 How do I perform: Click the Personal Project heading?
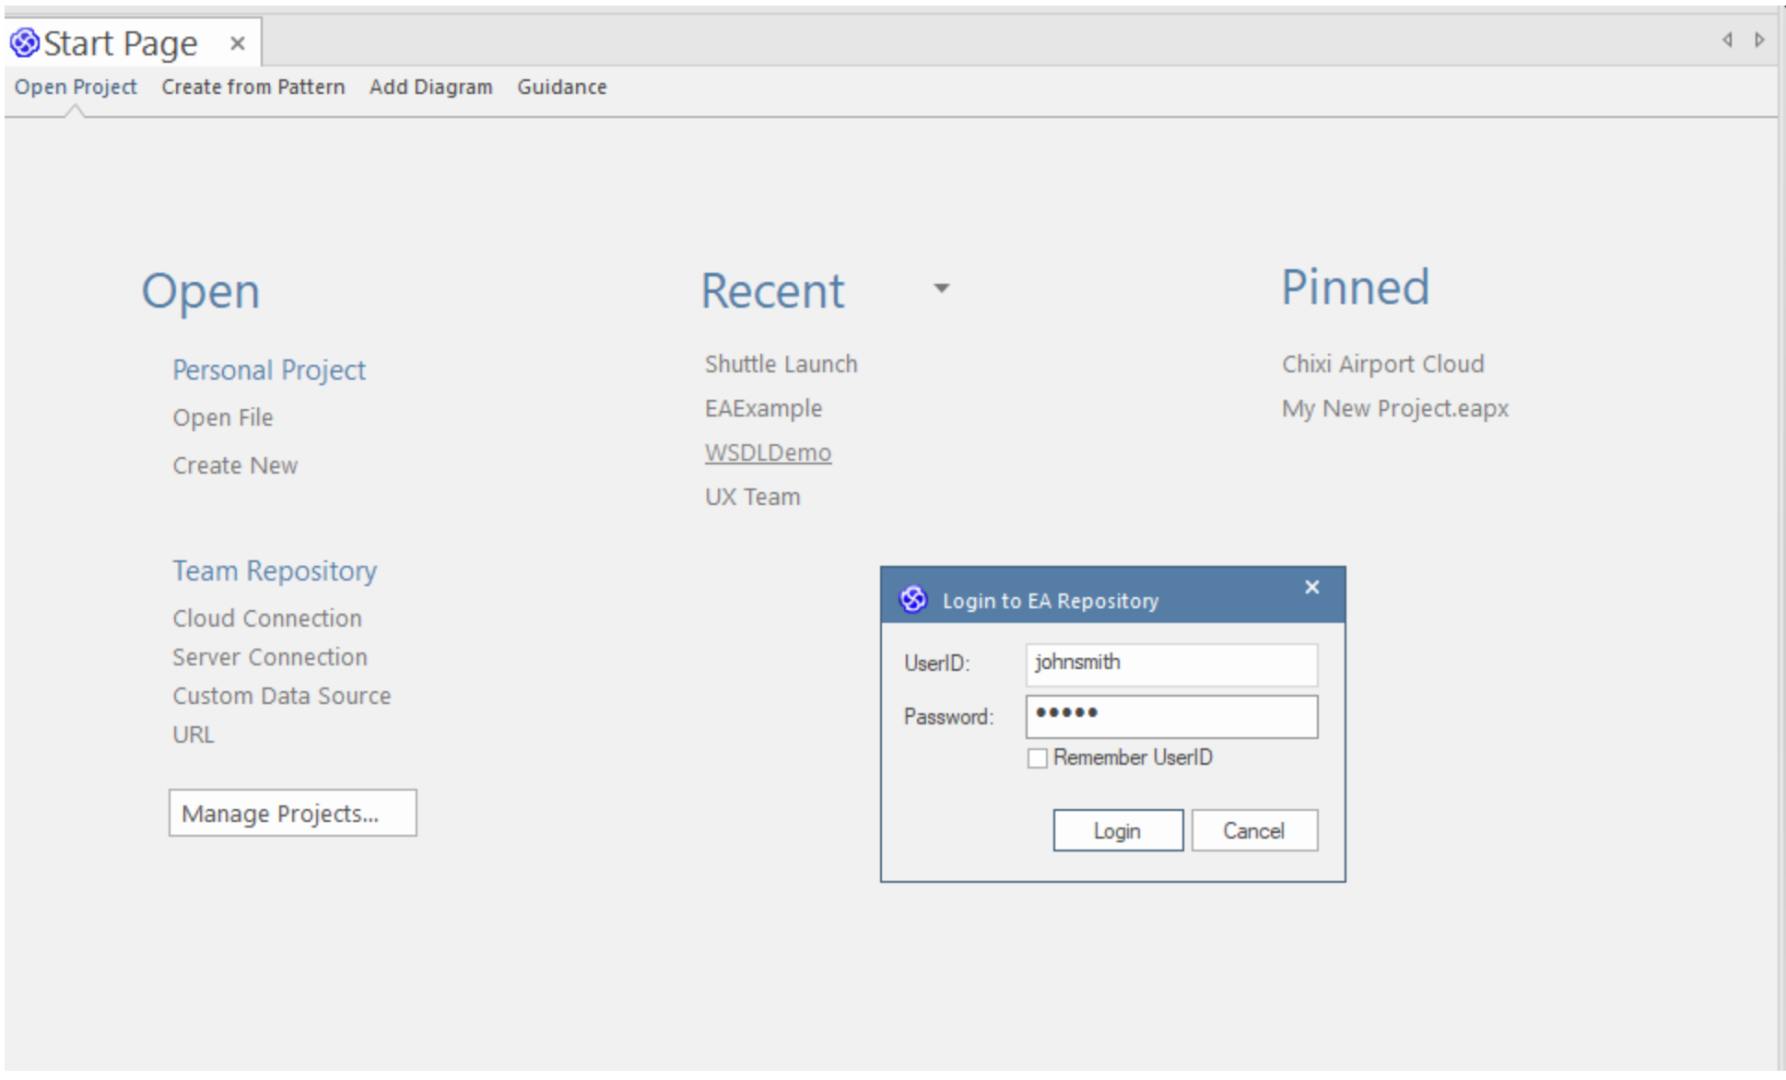pos(269,370)
